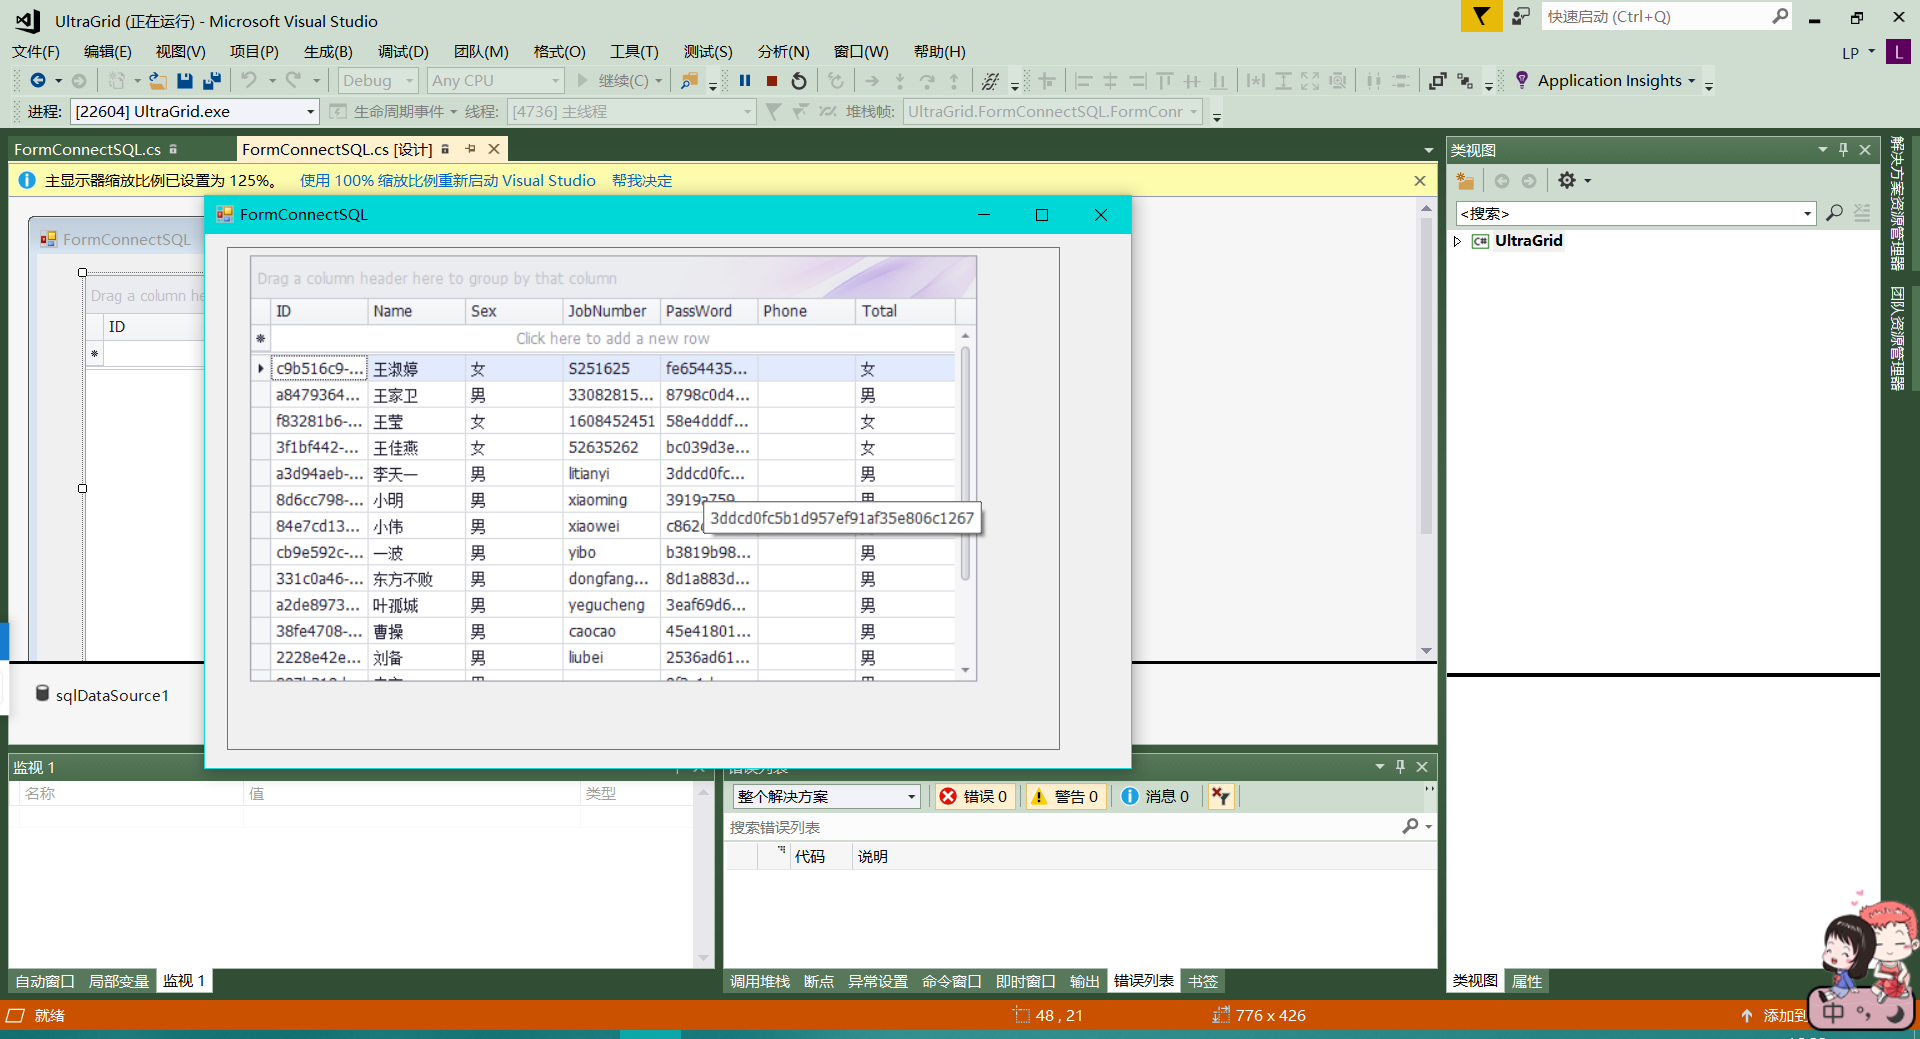Open the 工具(T) menu
This screenshot has height=1039, width=1920.
[634, 52]
